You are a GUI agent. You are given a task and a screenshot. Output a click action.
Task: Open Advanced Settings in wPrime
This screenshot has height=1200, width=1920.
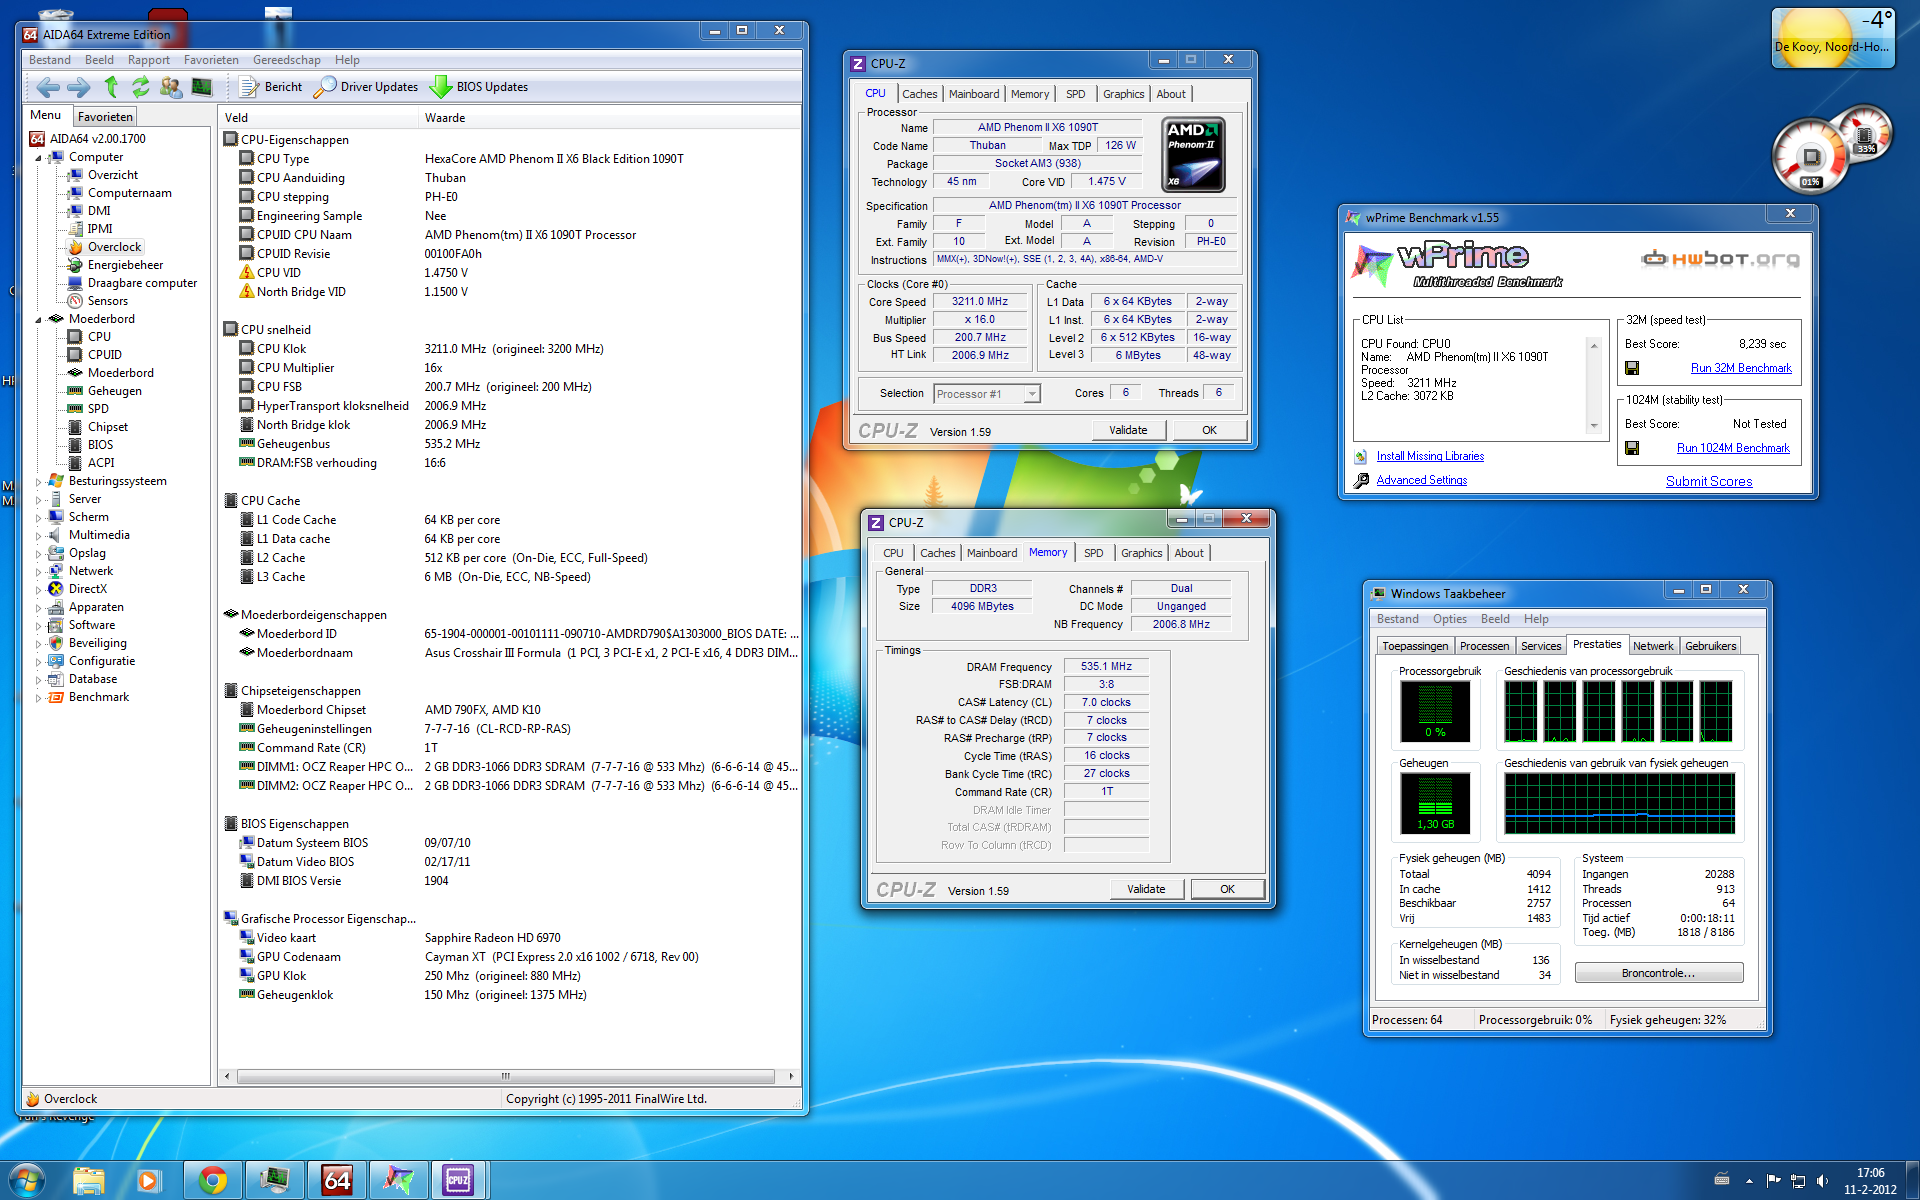point(1421,480)
